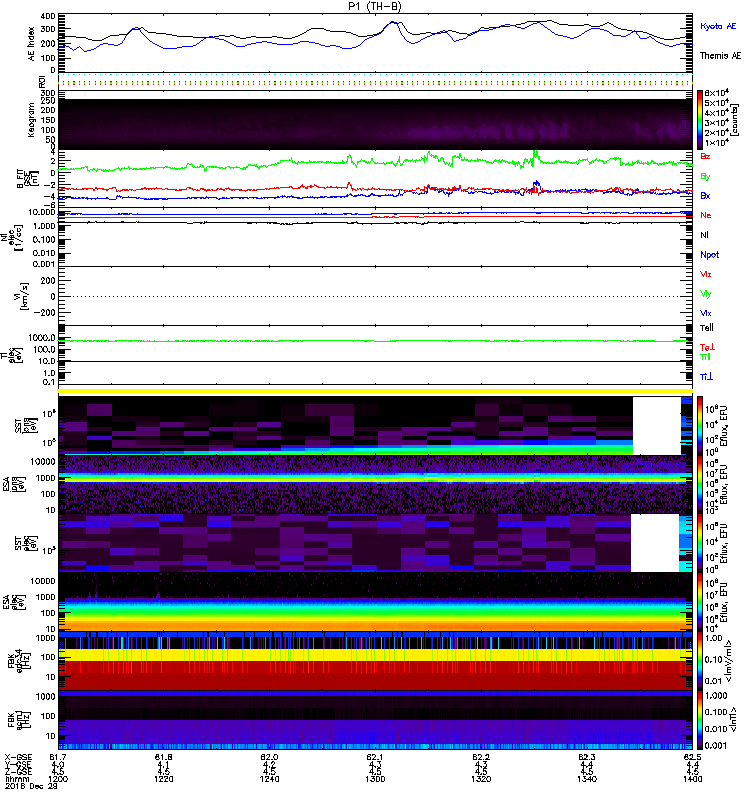Select the Themis AE legend label
The height and width of the screenshot is (800, 750).
click(720, 56)
